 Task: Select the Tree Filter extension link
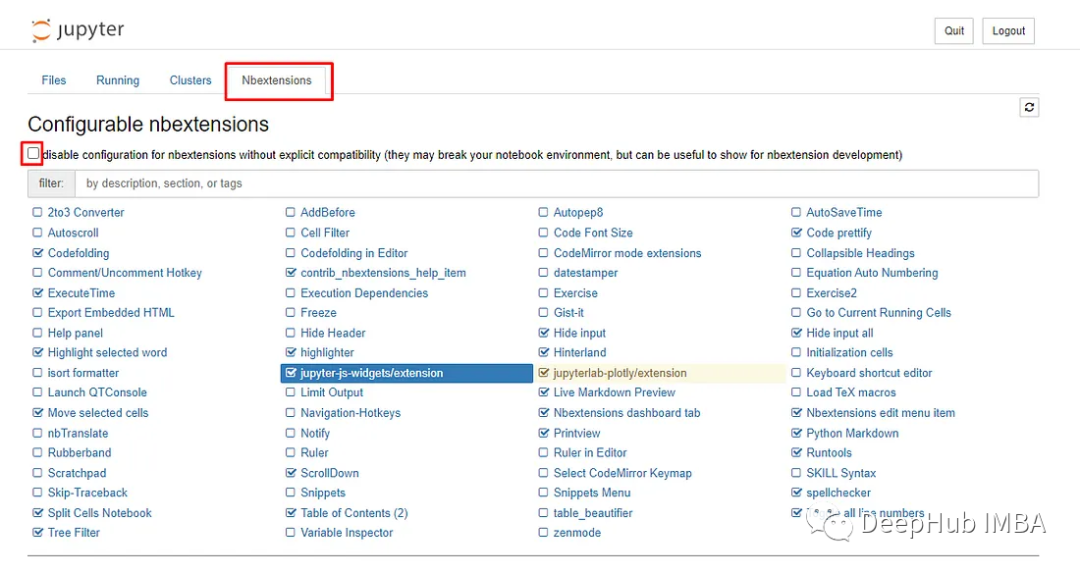click(74, 532)
